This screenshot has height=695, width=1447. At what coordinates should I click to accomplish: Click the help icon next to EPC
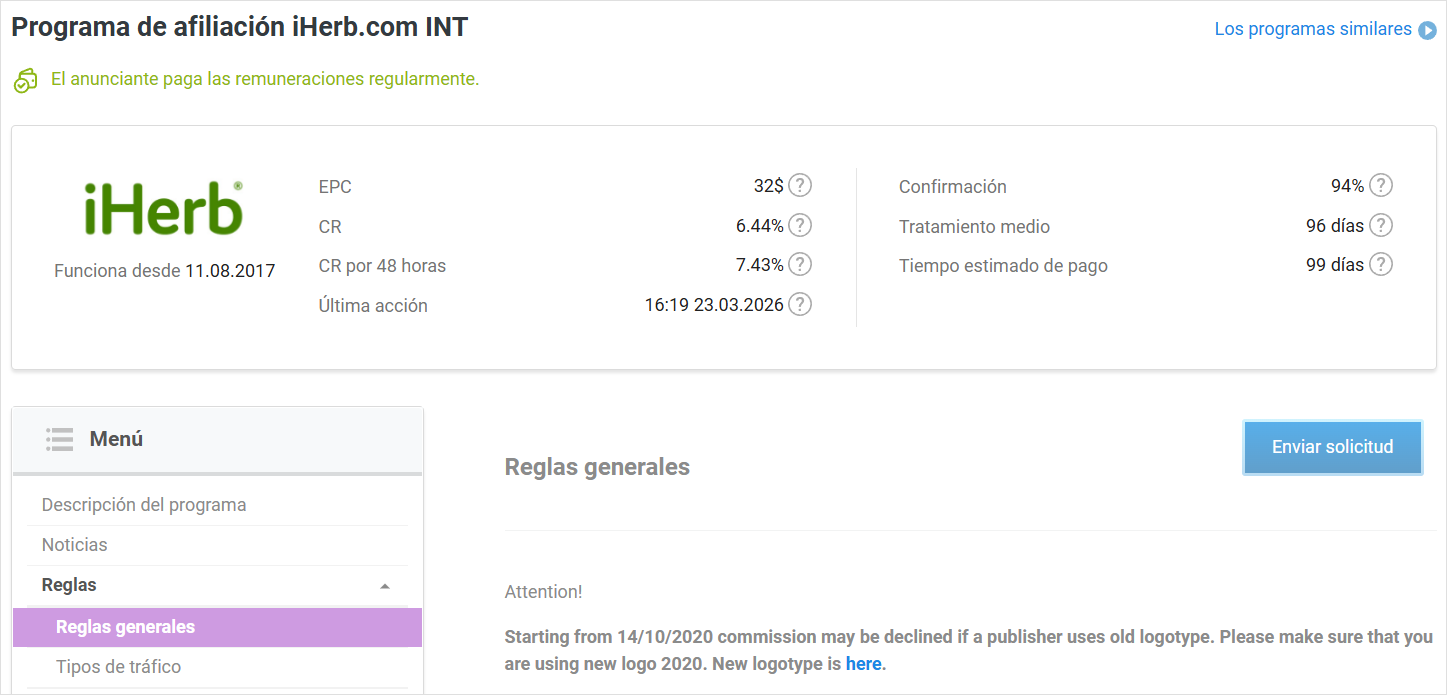click(x=799, y=185)
